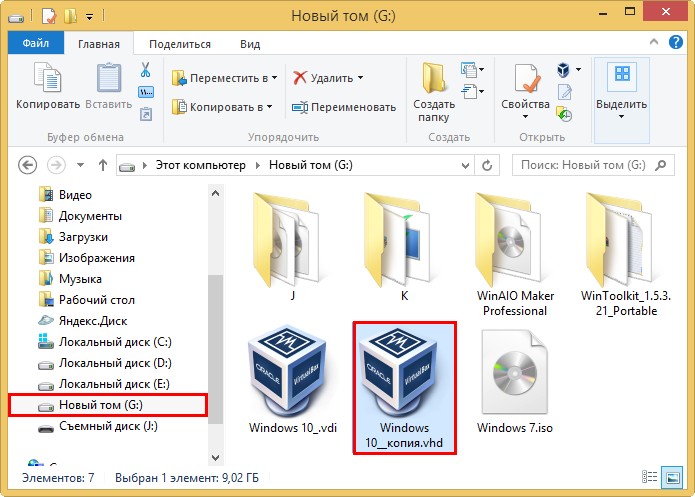Open the Select (Выделить) menu
Image resolution: width=695 pixels, height=497 pixels.
(621, 100)
